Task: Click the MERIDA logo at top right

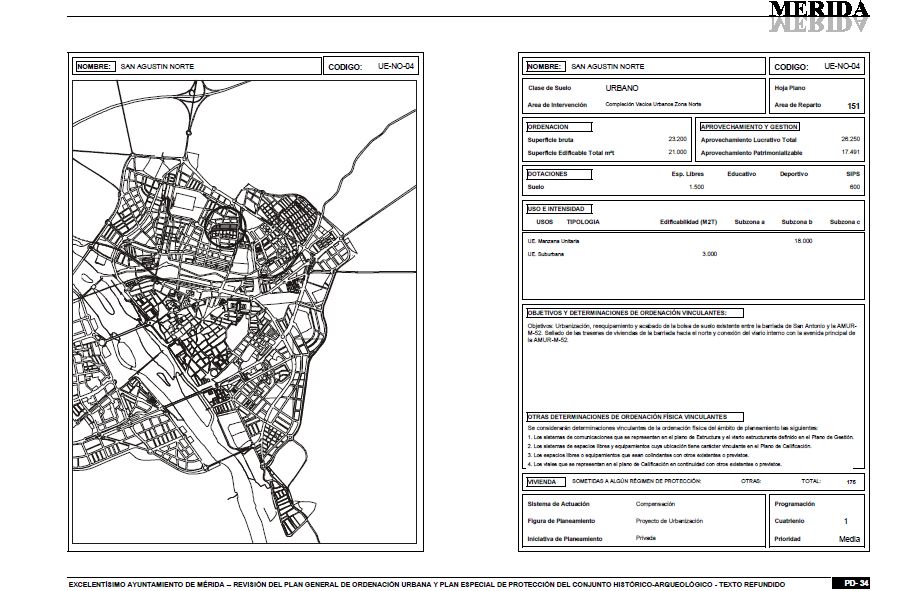Action: [819, 15]
